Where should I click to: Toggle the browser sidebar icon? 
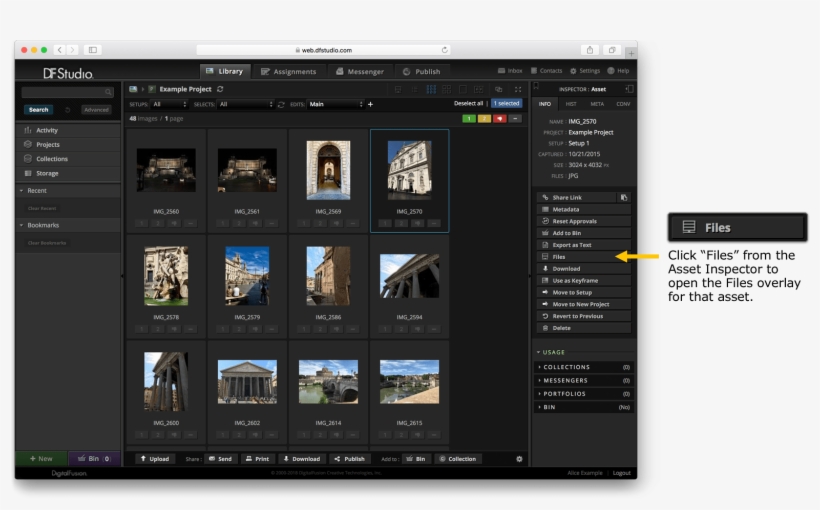click(x=93, y=50)
